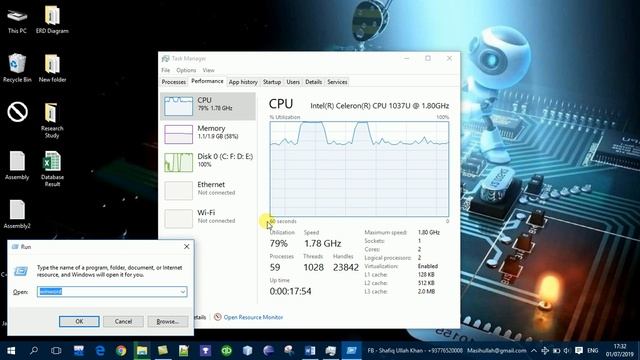Click the up time 0:00:17:54
Viewport: 640px width, 360px height.
tap(290, 291)
